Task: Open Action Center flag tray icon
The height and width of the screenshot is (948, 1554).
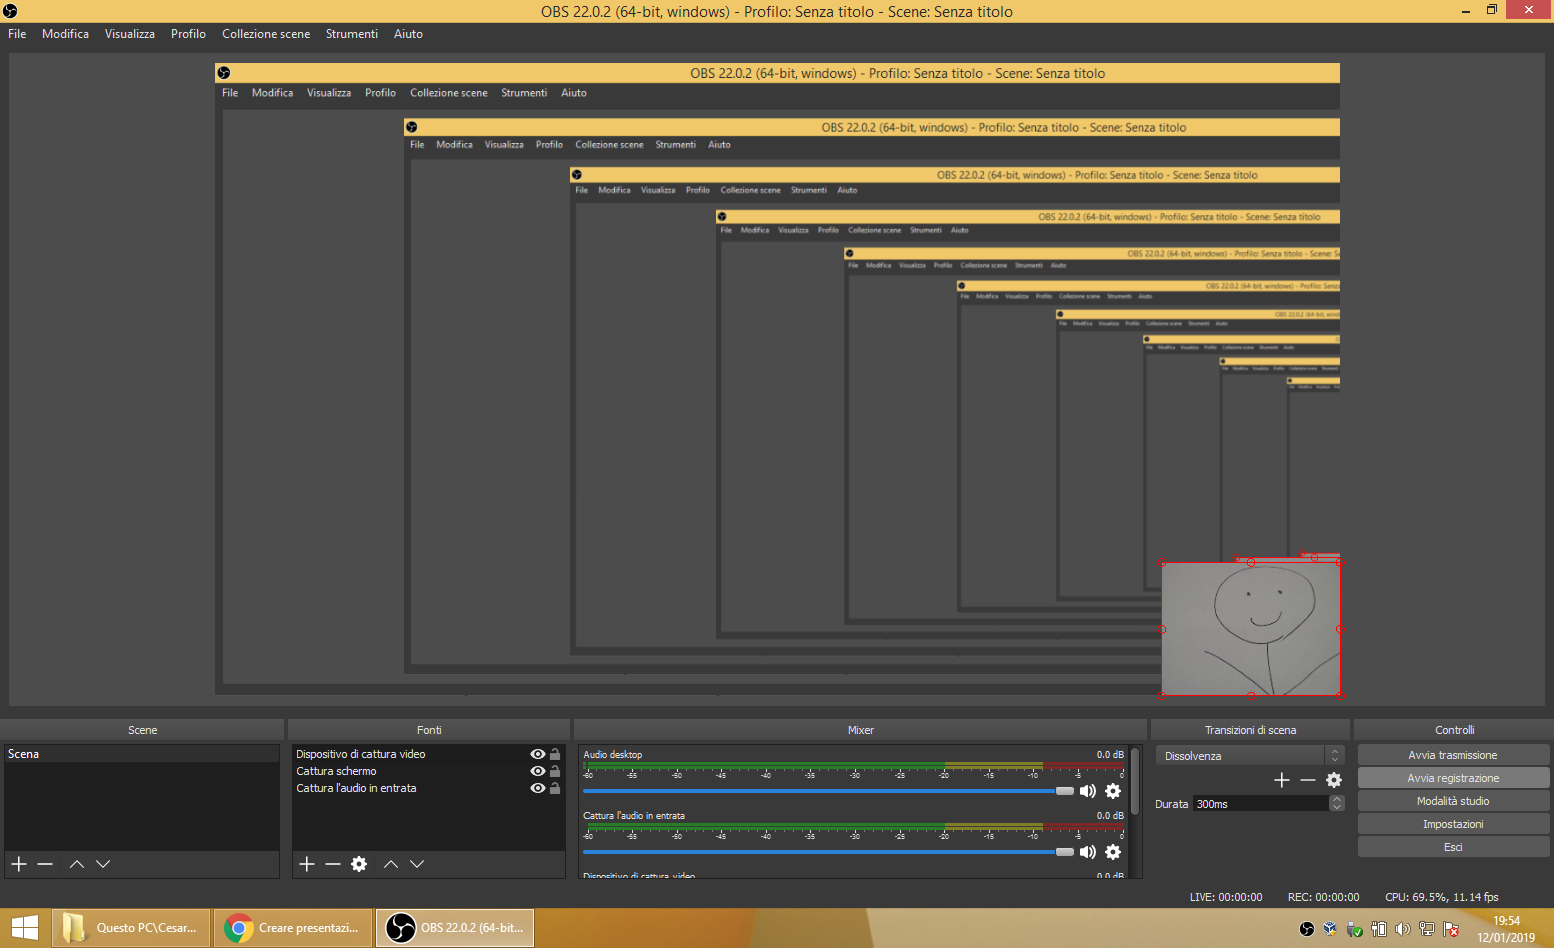Action: coord(1451,929)
